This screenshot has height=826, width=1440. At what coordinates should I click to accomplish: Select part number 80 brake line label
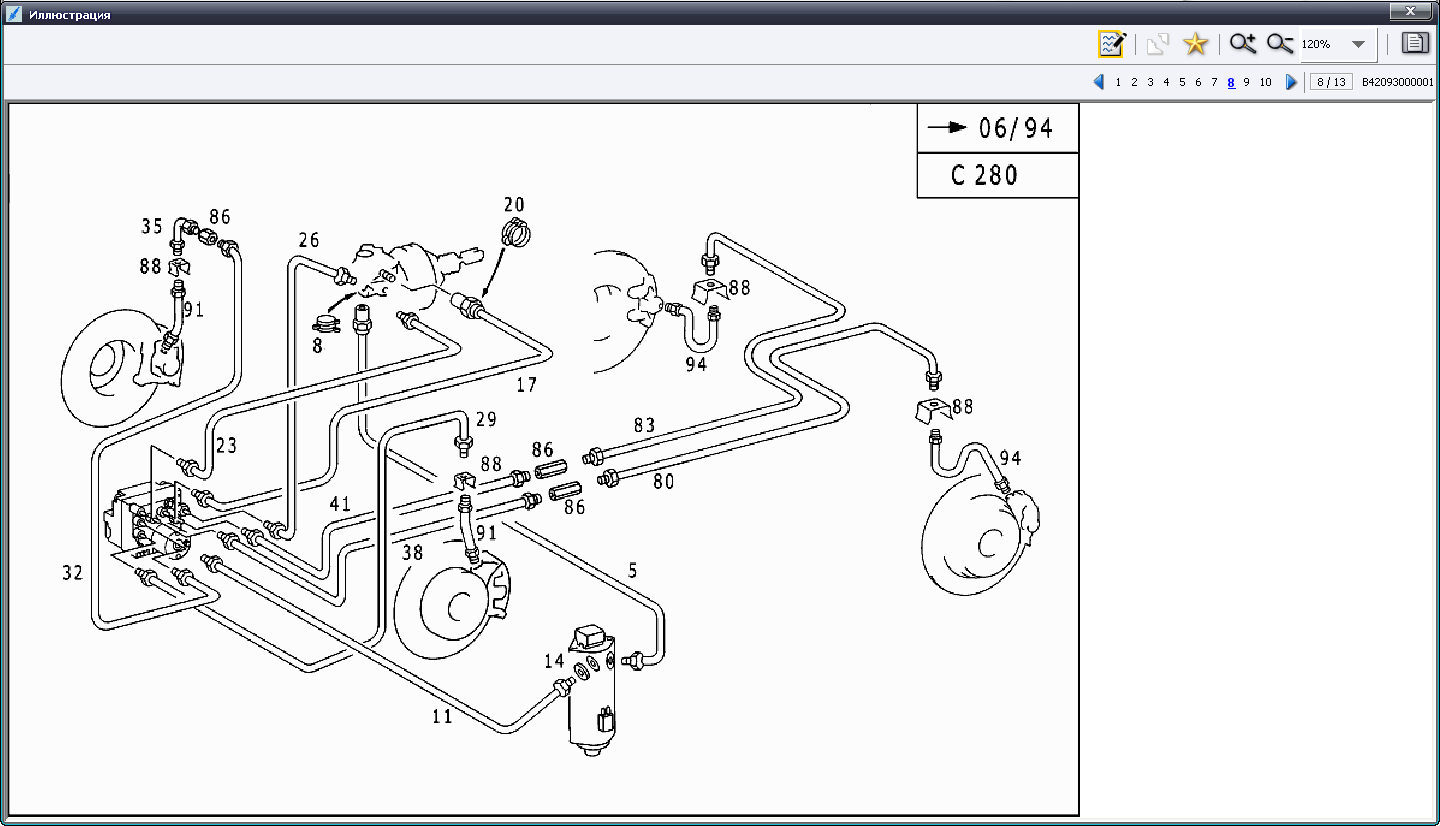click(663, 481)
